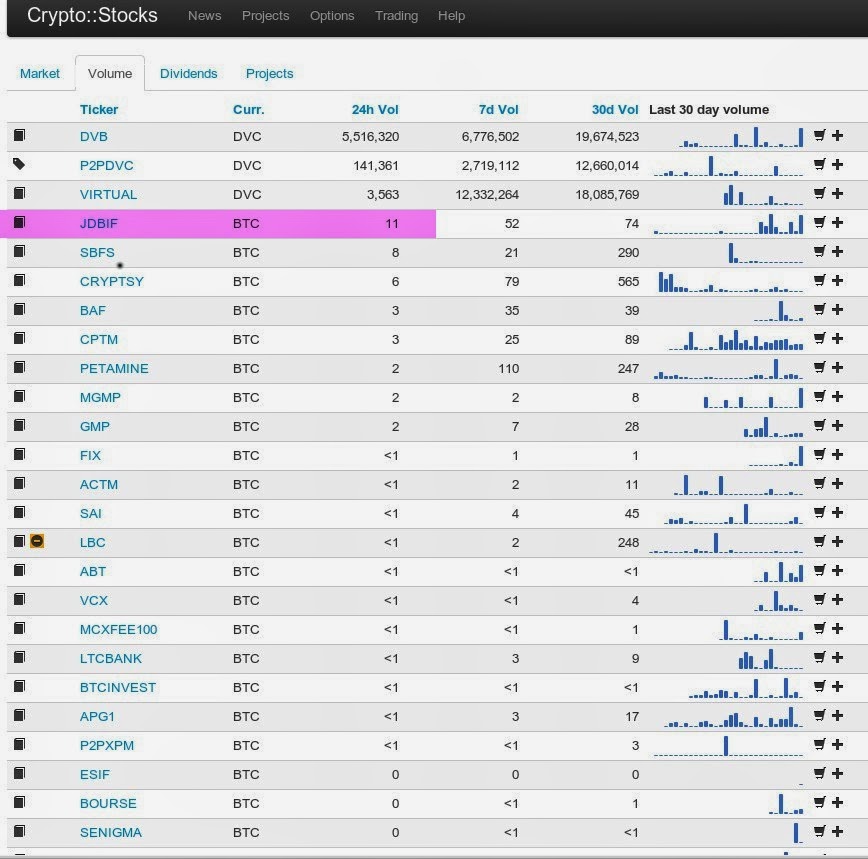This screenshot has width=868, height=859.
Task: Open the cart icon in CRYPTSY row
Action: coord(819,281)
